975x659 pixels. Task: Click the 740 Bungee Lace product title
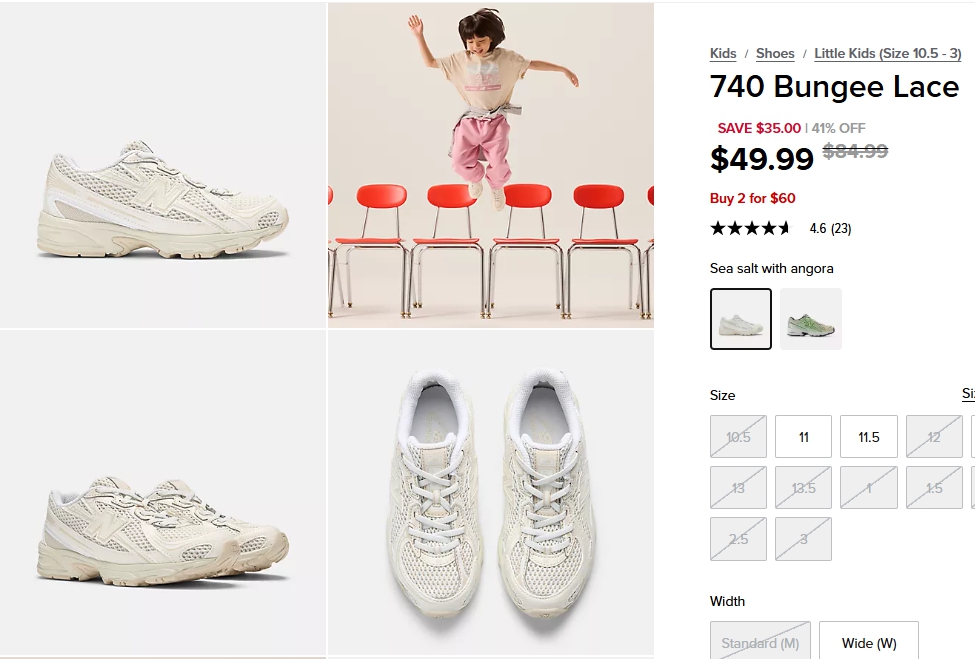[834, 88]
